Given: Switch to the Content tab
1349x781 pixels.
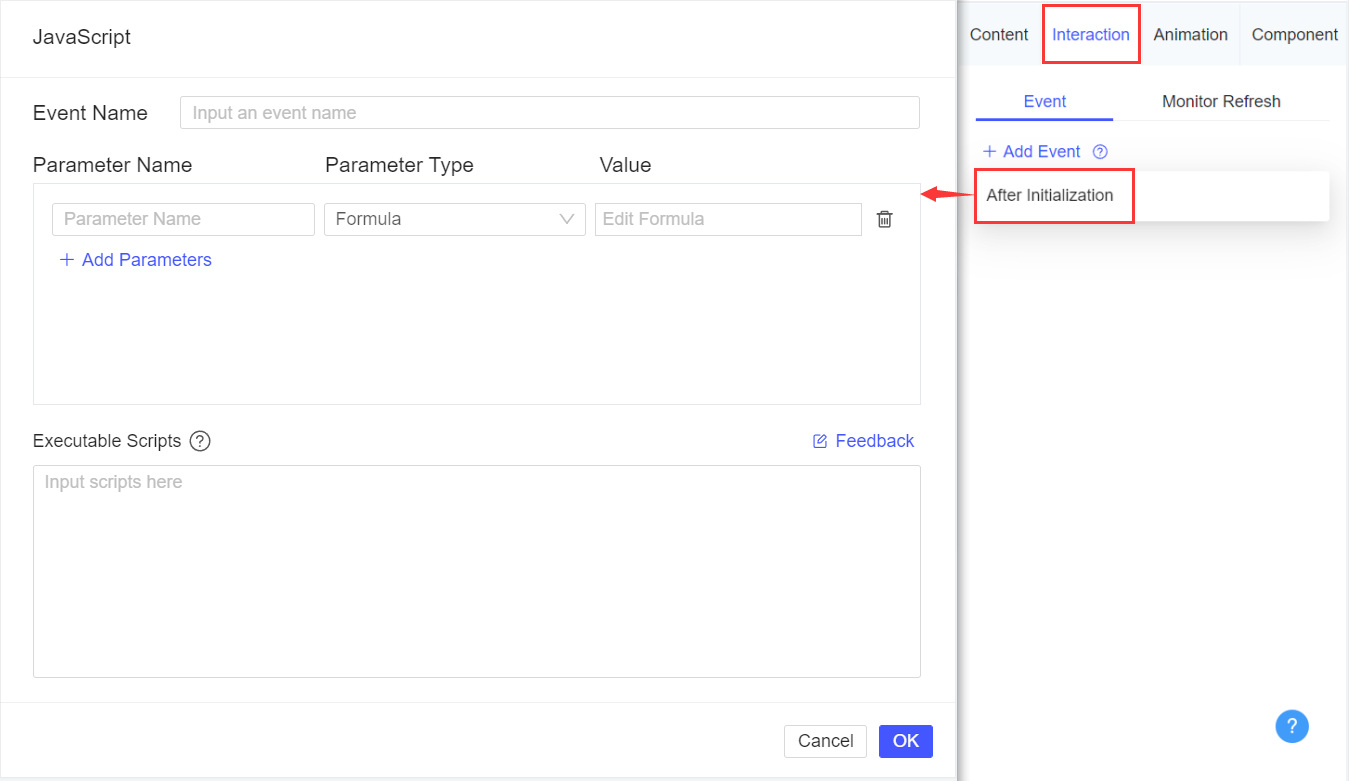Looking at the screenshot, I should coord(998,33).
